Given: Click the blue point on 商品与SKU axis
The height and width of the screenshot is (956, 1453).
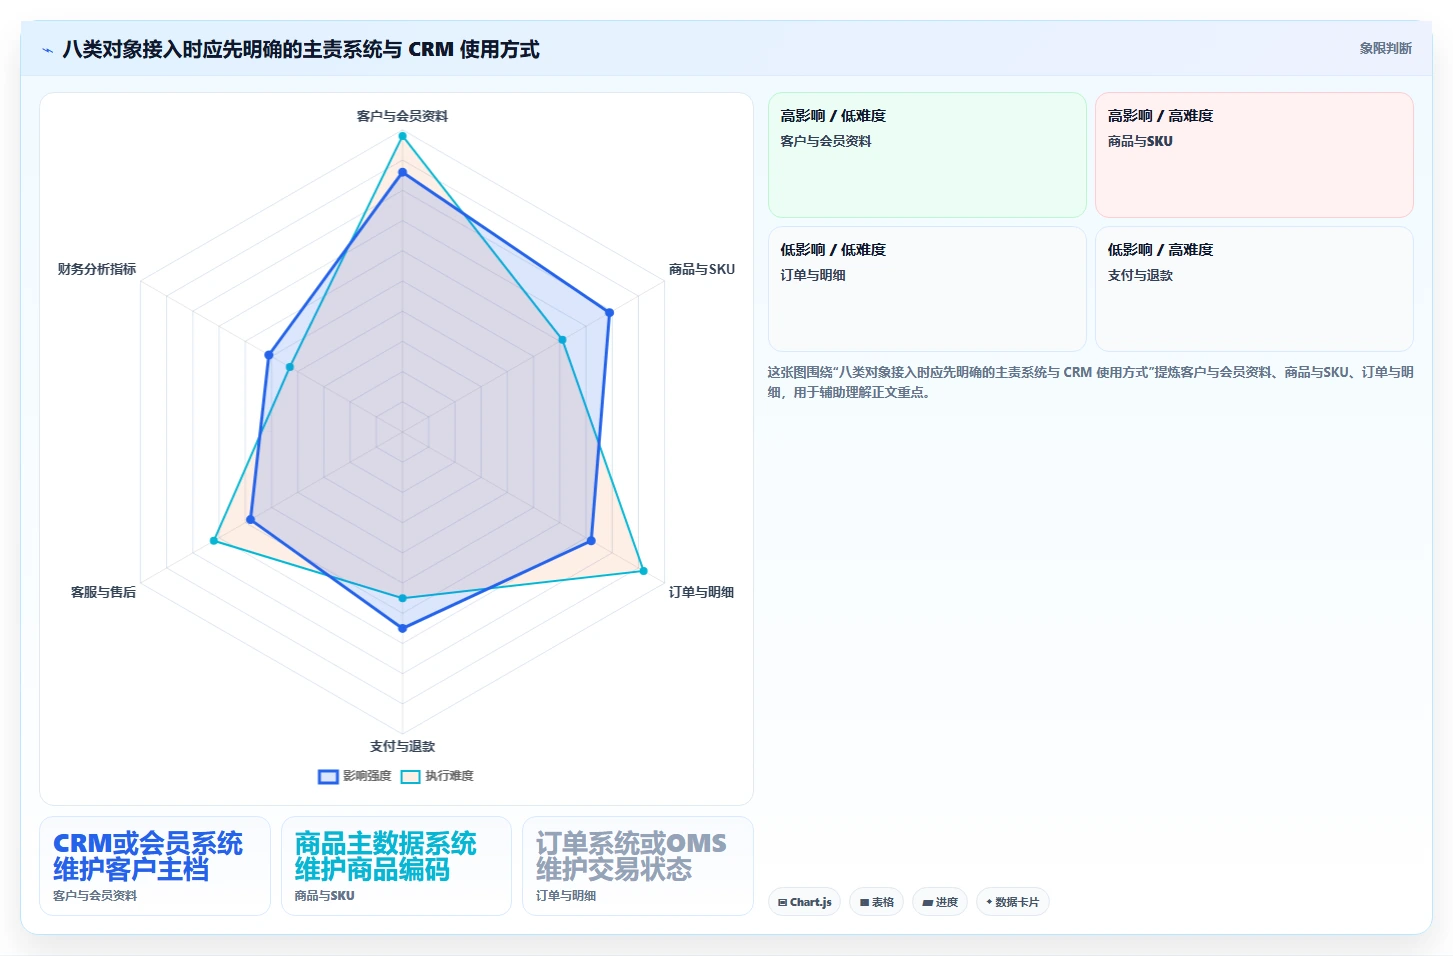Looking at the screenshot, I should [x=609, y=313].
